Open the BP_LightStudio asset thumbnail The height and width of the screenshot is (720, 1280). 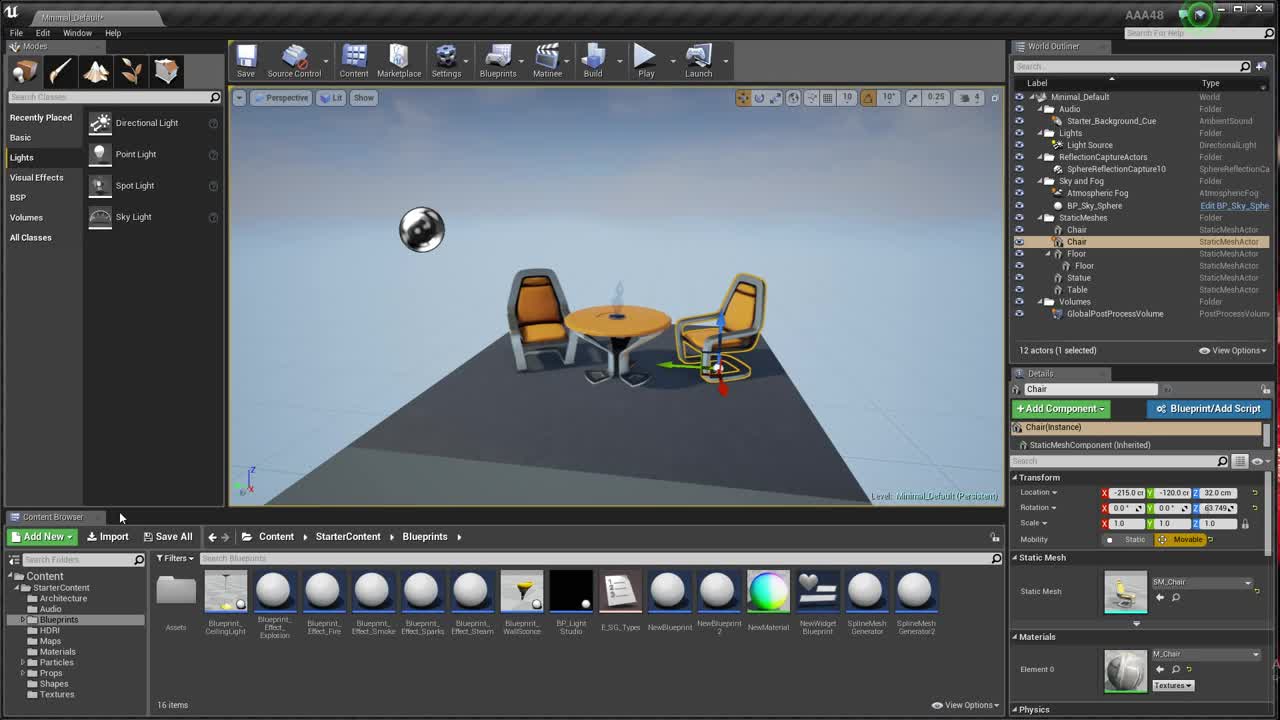pos(571,591)
